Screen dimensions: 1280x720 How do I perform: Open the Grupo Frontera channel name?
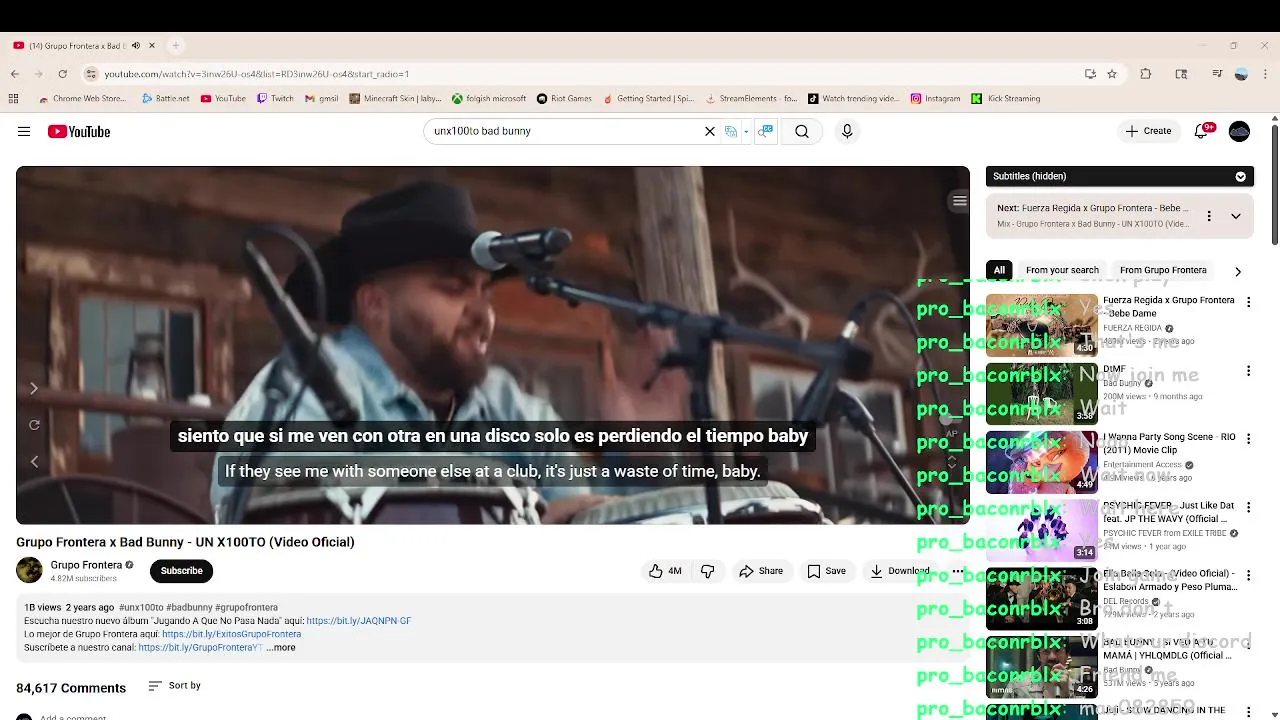[86, 565]
